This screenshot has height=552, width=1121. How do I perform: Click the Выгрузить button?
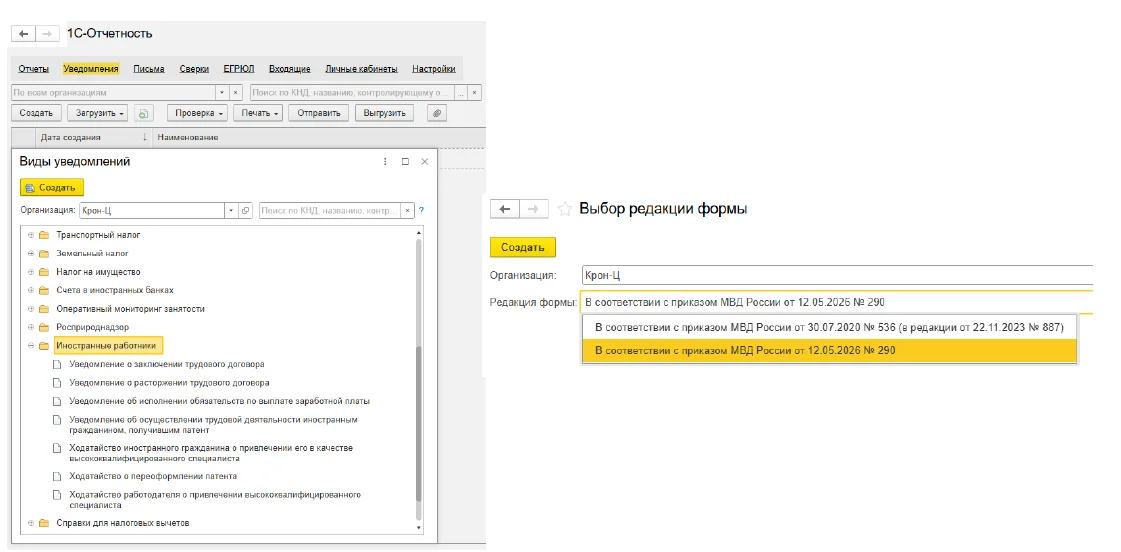(385, 113)
